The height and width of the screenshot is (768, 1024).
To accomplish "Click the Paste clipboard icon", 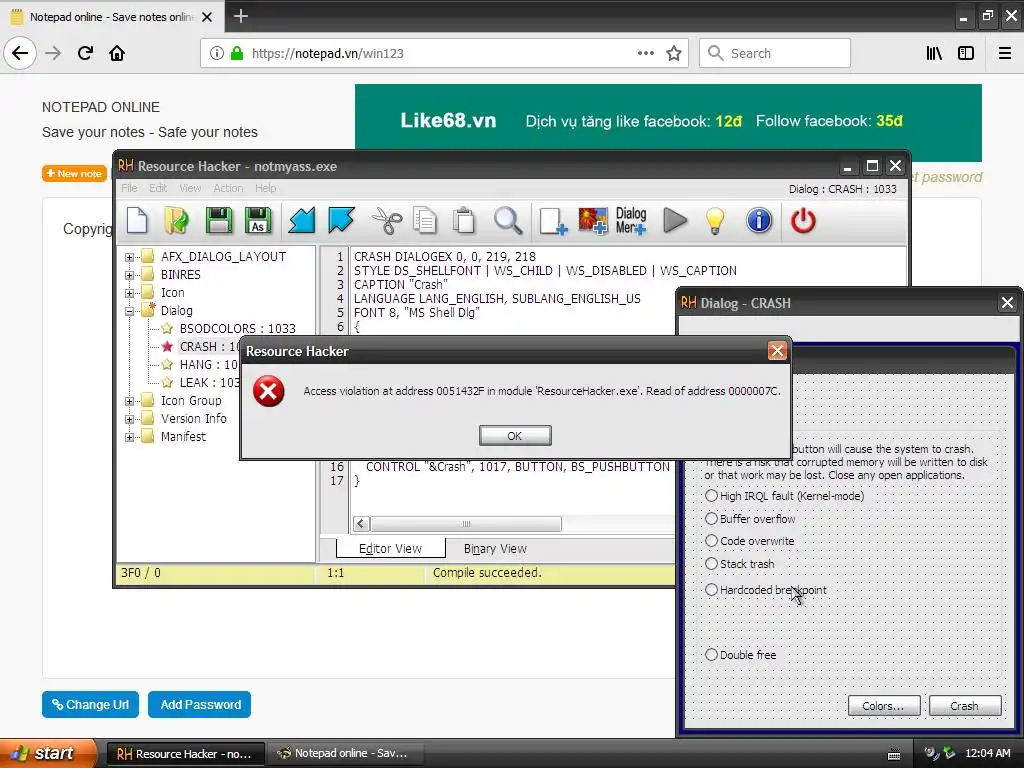I will point(464,221).
